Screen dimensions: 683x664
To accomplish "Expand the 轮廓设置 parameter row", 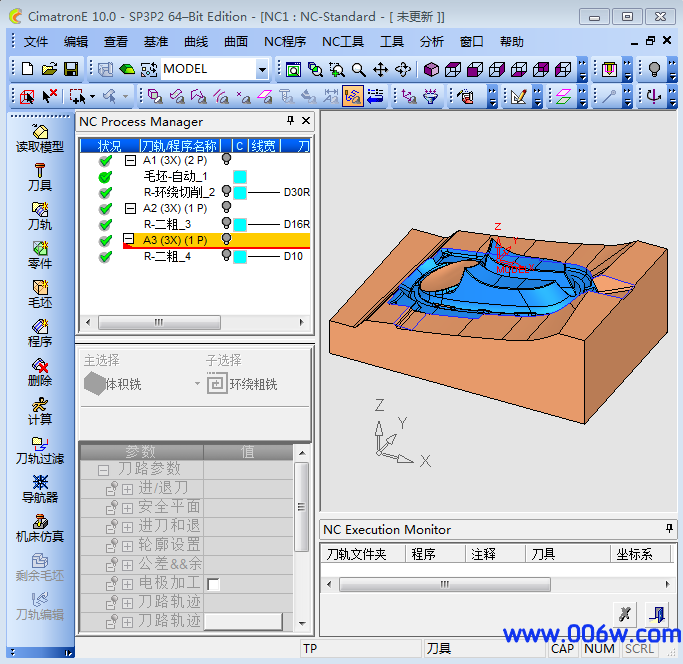I will 127,546.
